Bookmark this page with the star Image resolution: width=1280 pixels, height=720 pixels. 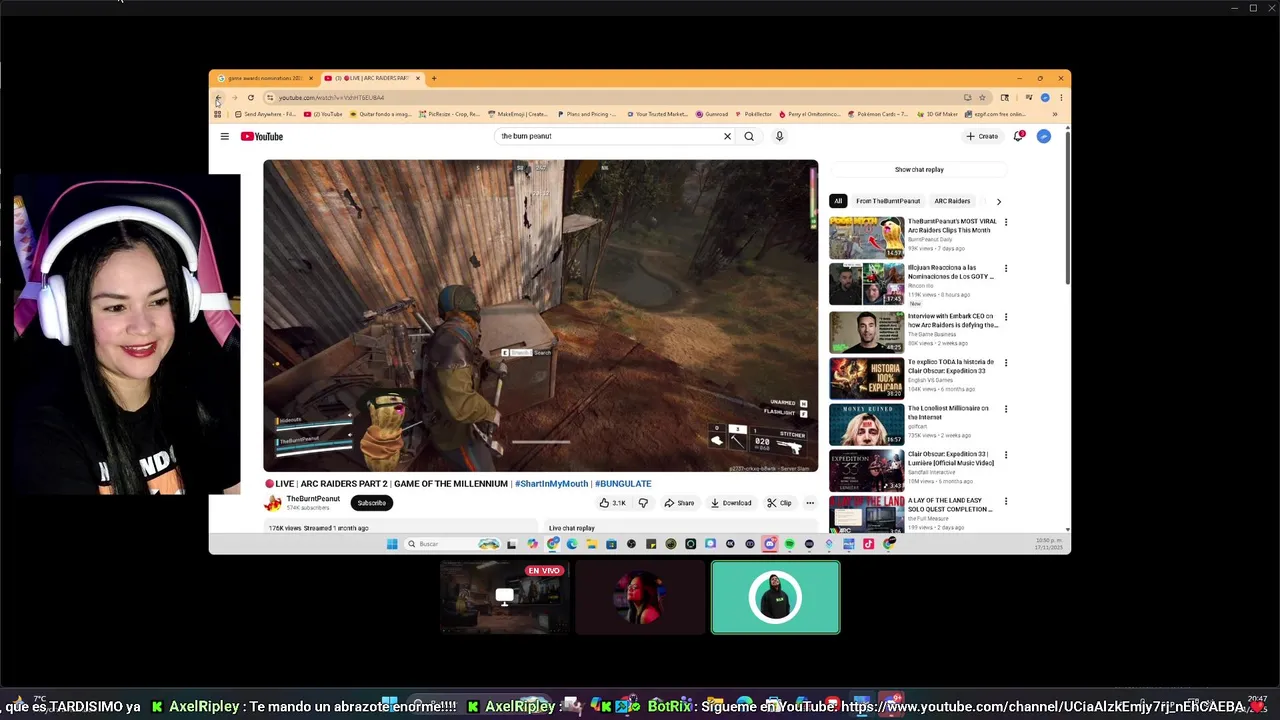tap(982, 98)
